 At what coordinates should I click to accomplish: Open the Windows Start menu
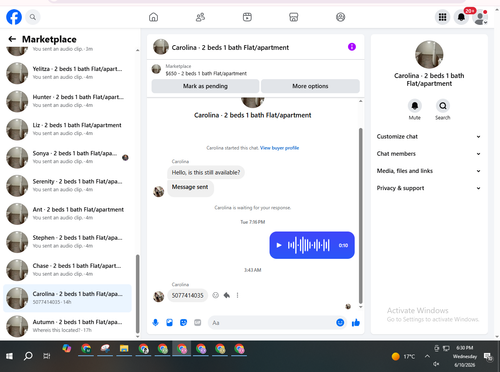(x=9, y=356)
